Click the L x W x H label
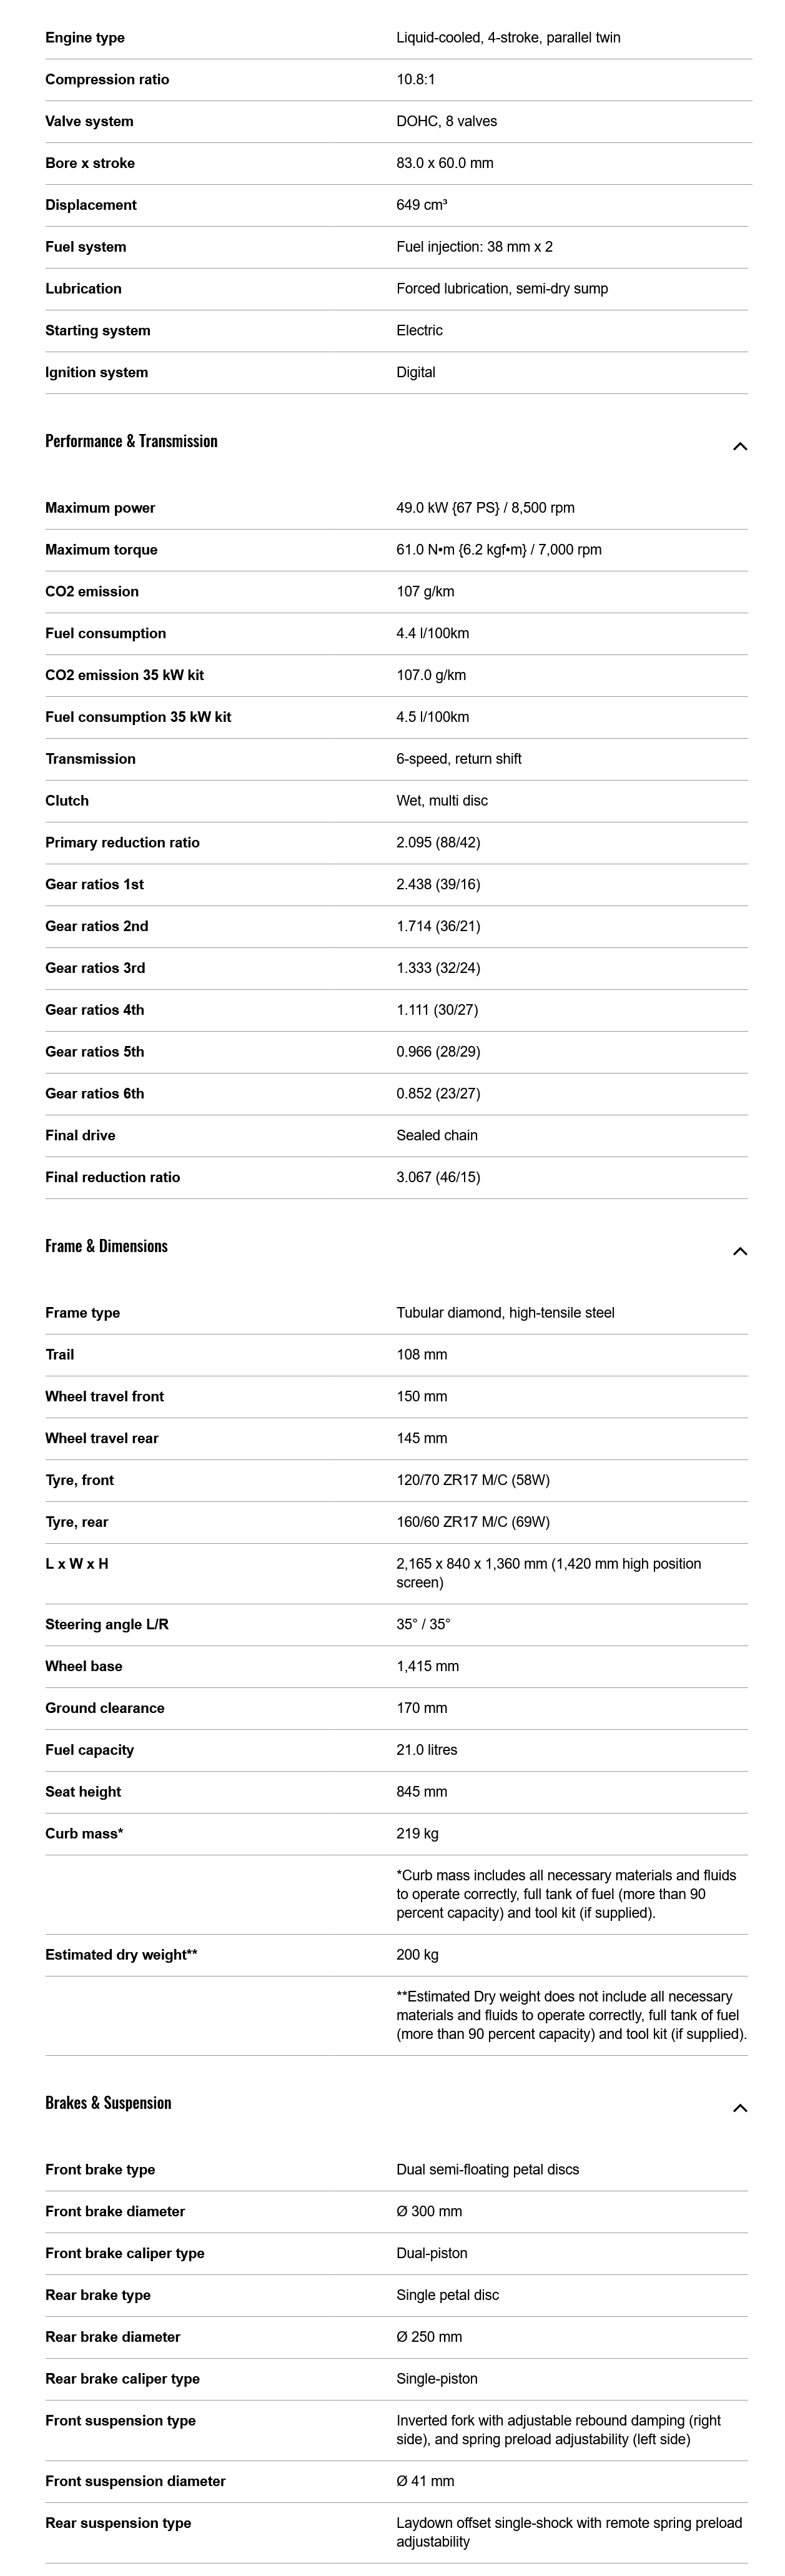 (x=77, y=1564)
